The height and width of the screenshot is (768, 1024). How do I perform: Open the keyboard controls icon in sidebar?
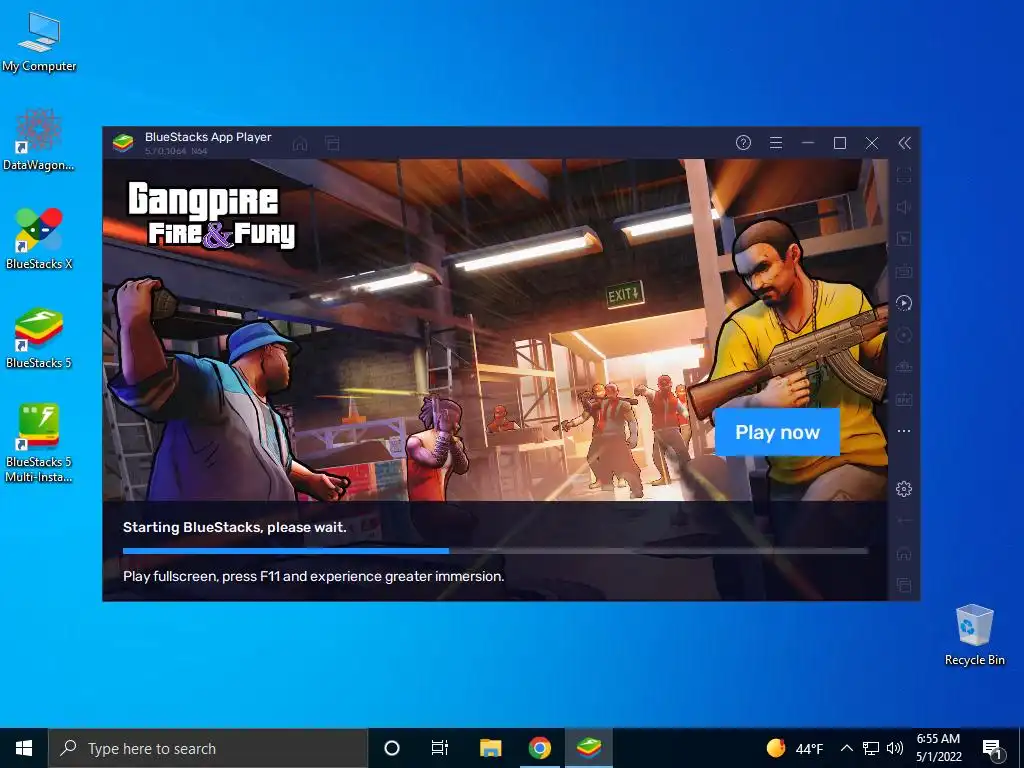pos(904,271)
